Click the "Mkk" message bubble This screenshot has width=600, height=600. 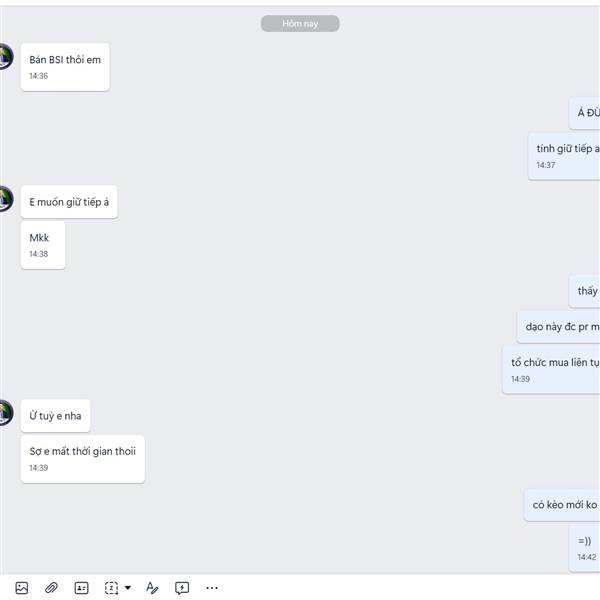tap(43, 245)
